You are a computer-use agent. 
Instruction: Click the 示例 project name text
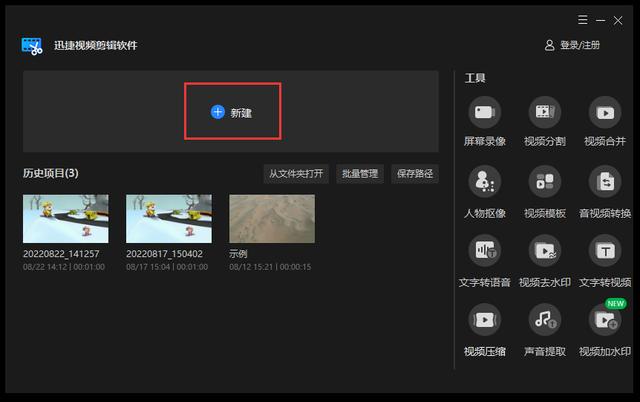pyautogui.click(x=238, y=254)
